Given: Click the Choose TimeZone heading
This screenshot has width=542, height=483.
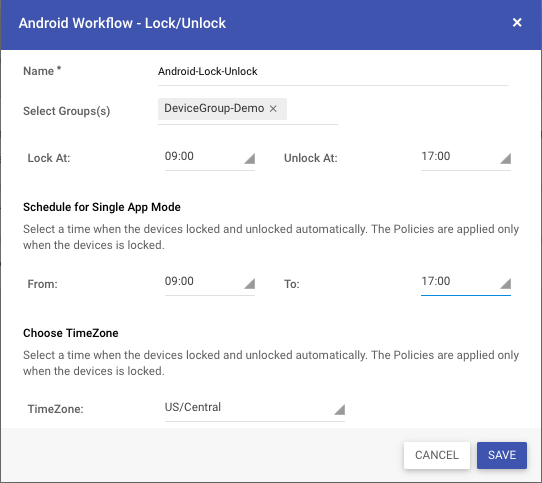Looking at the screenshot, I should click(71, 333).
